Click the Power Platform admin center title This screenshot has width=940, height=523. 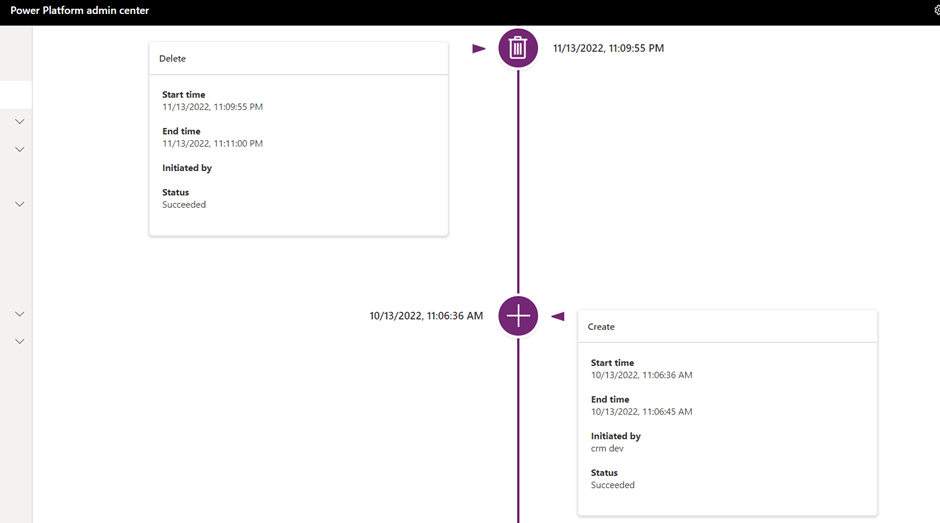tap(80, 11)
